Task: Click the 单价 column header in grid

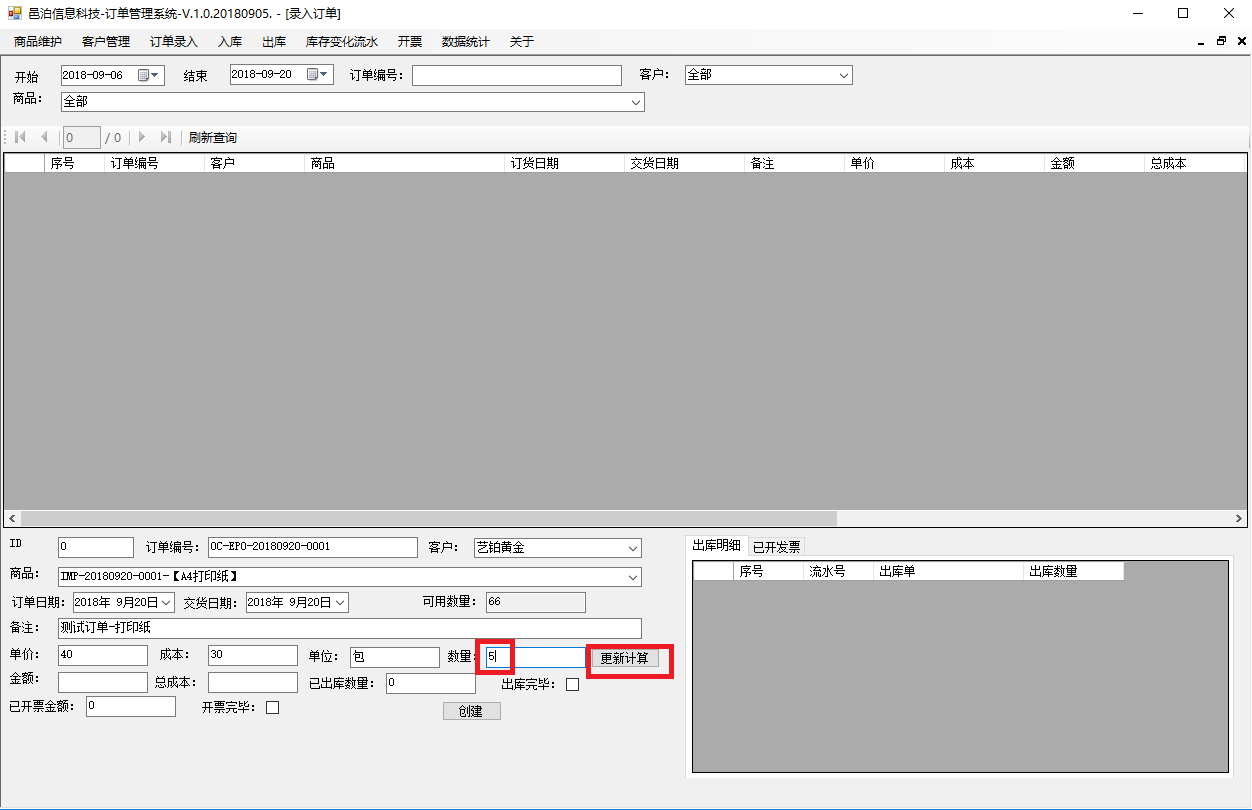Action: click(895, 163)
